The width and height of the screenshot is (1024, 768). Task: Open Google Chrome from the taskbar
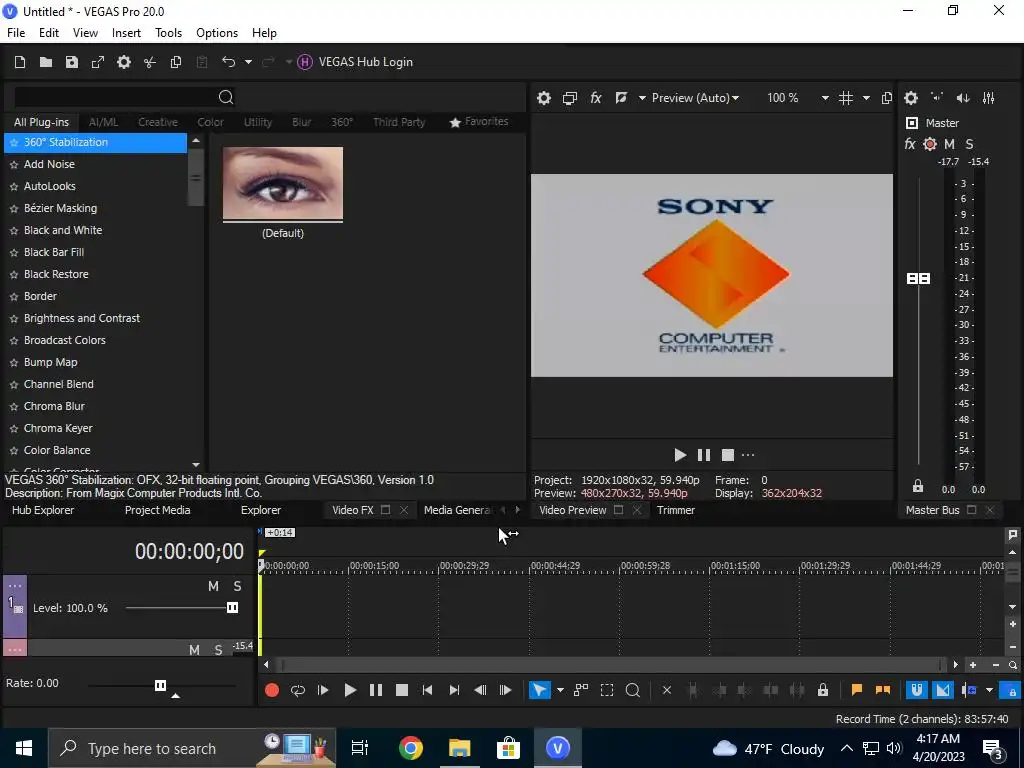coord(411,748)
